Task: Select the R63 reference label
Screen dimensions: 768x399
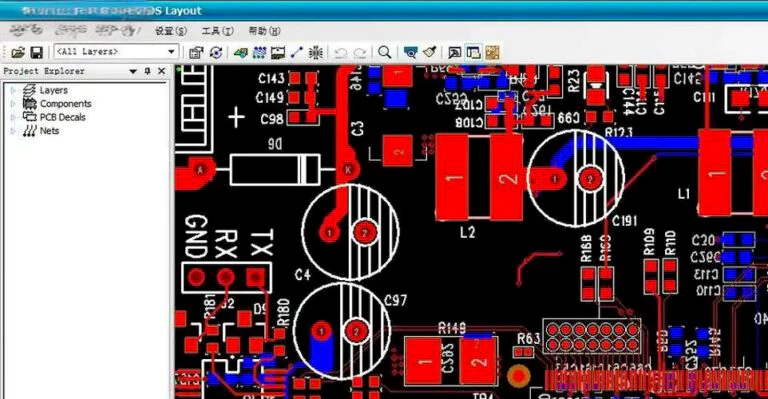Action: pyautogui.click(x=529, y=338)
